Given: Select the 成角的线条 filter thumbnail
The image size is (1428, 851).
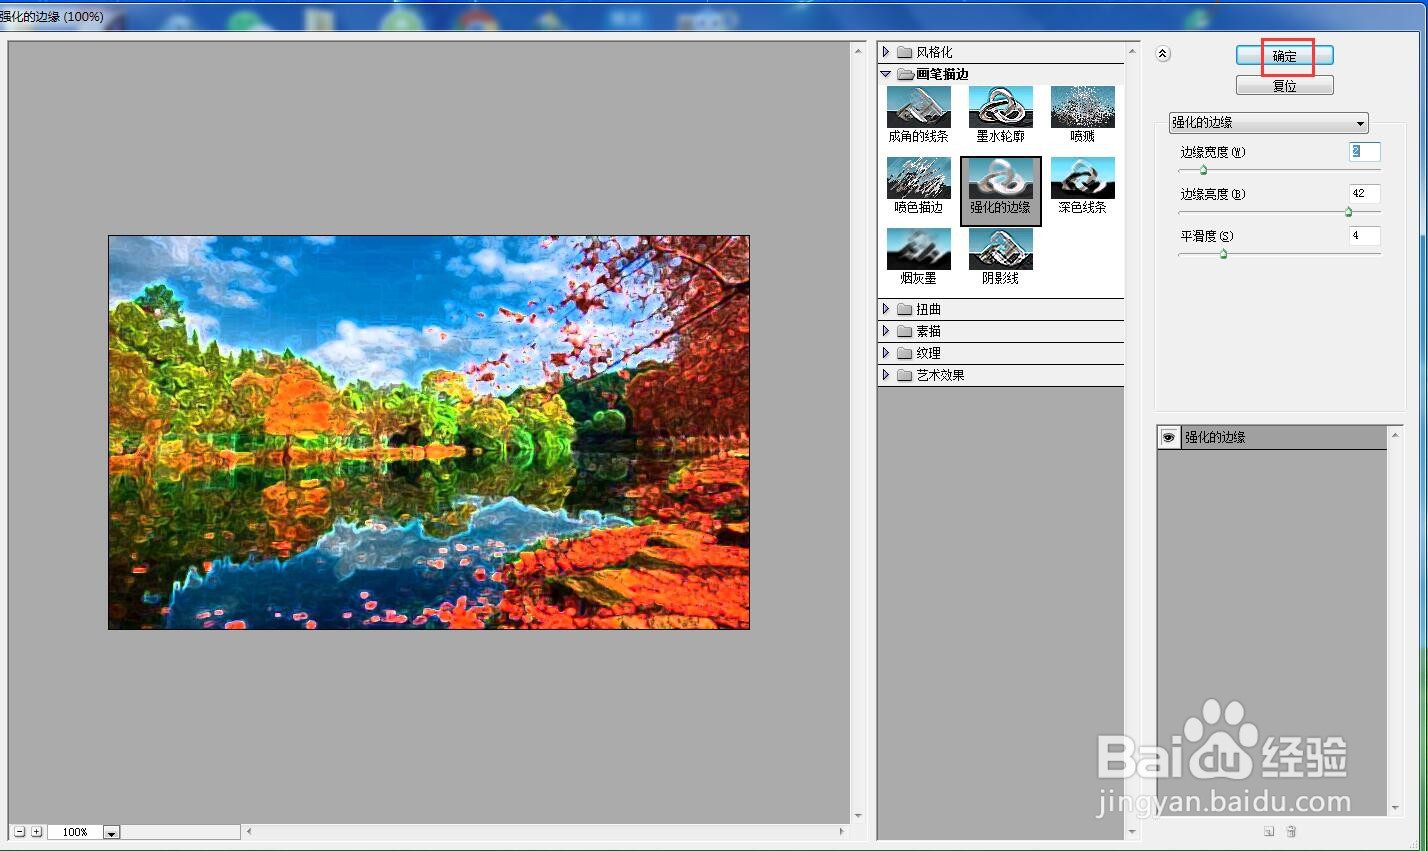Looking at the screenshot, I should point(918,115).
